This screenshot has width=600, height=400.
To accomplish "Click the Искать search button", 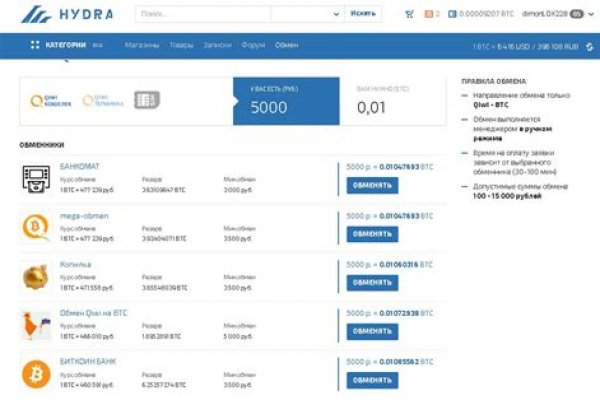I will coord(364,14).
